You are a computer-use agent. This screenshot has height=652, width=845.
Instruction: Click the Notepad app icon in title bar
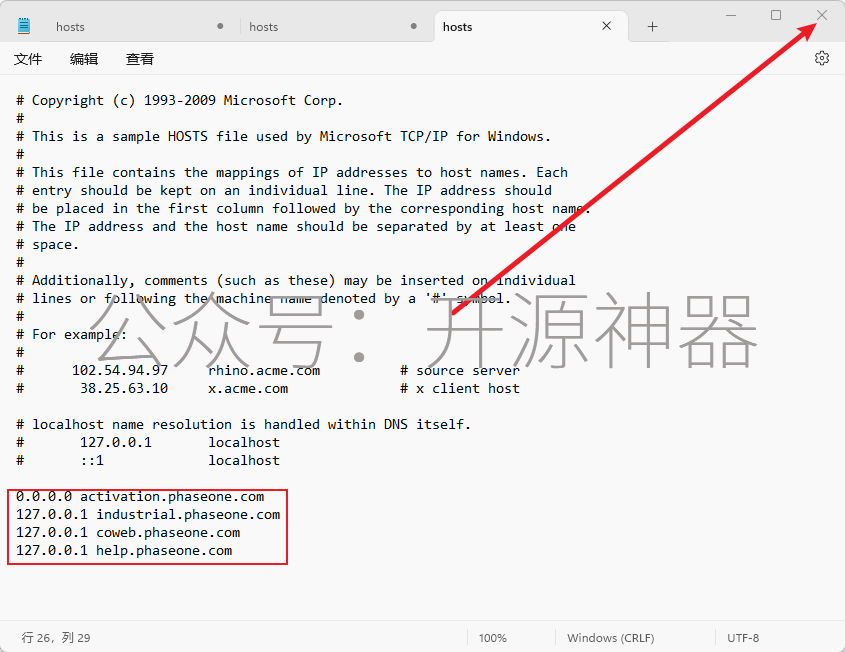pos(24,26)
